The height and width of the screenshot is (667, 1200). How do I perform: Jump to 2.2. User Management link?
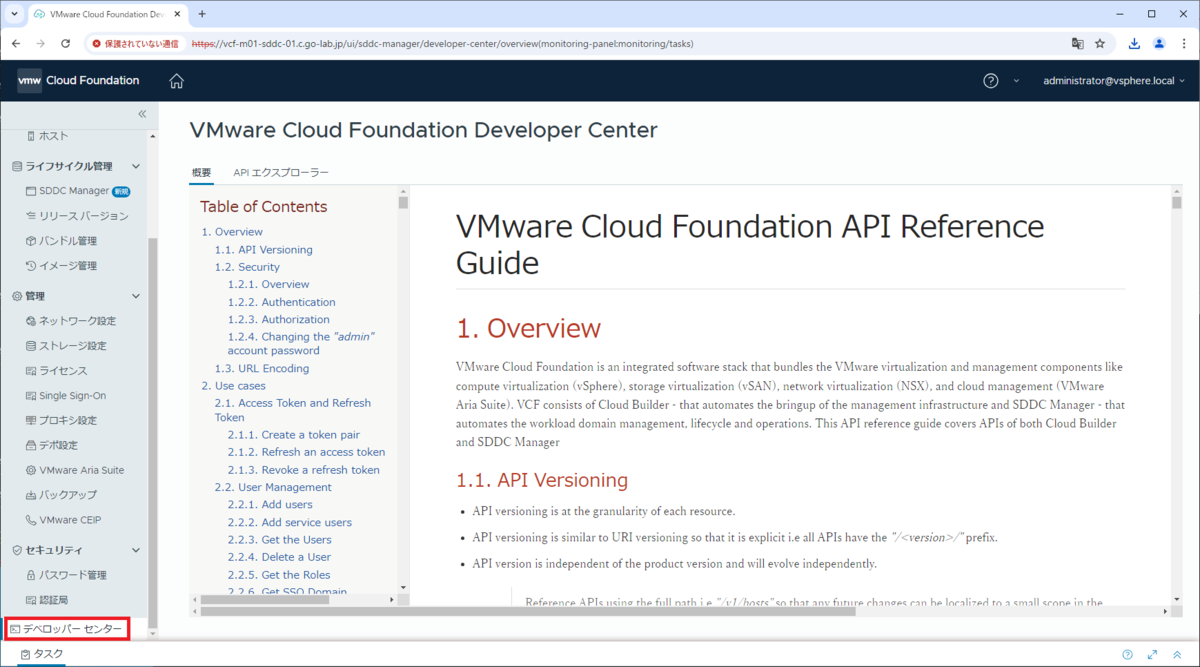[x=273, y=487]
